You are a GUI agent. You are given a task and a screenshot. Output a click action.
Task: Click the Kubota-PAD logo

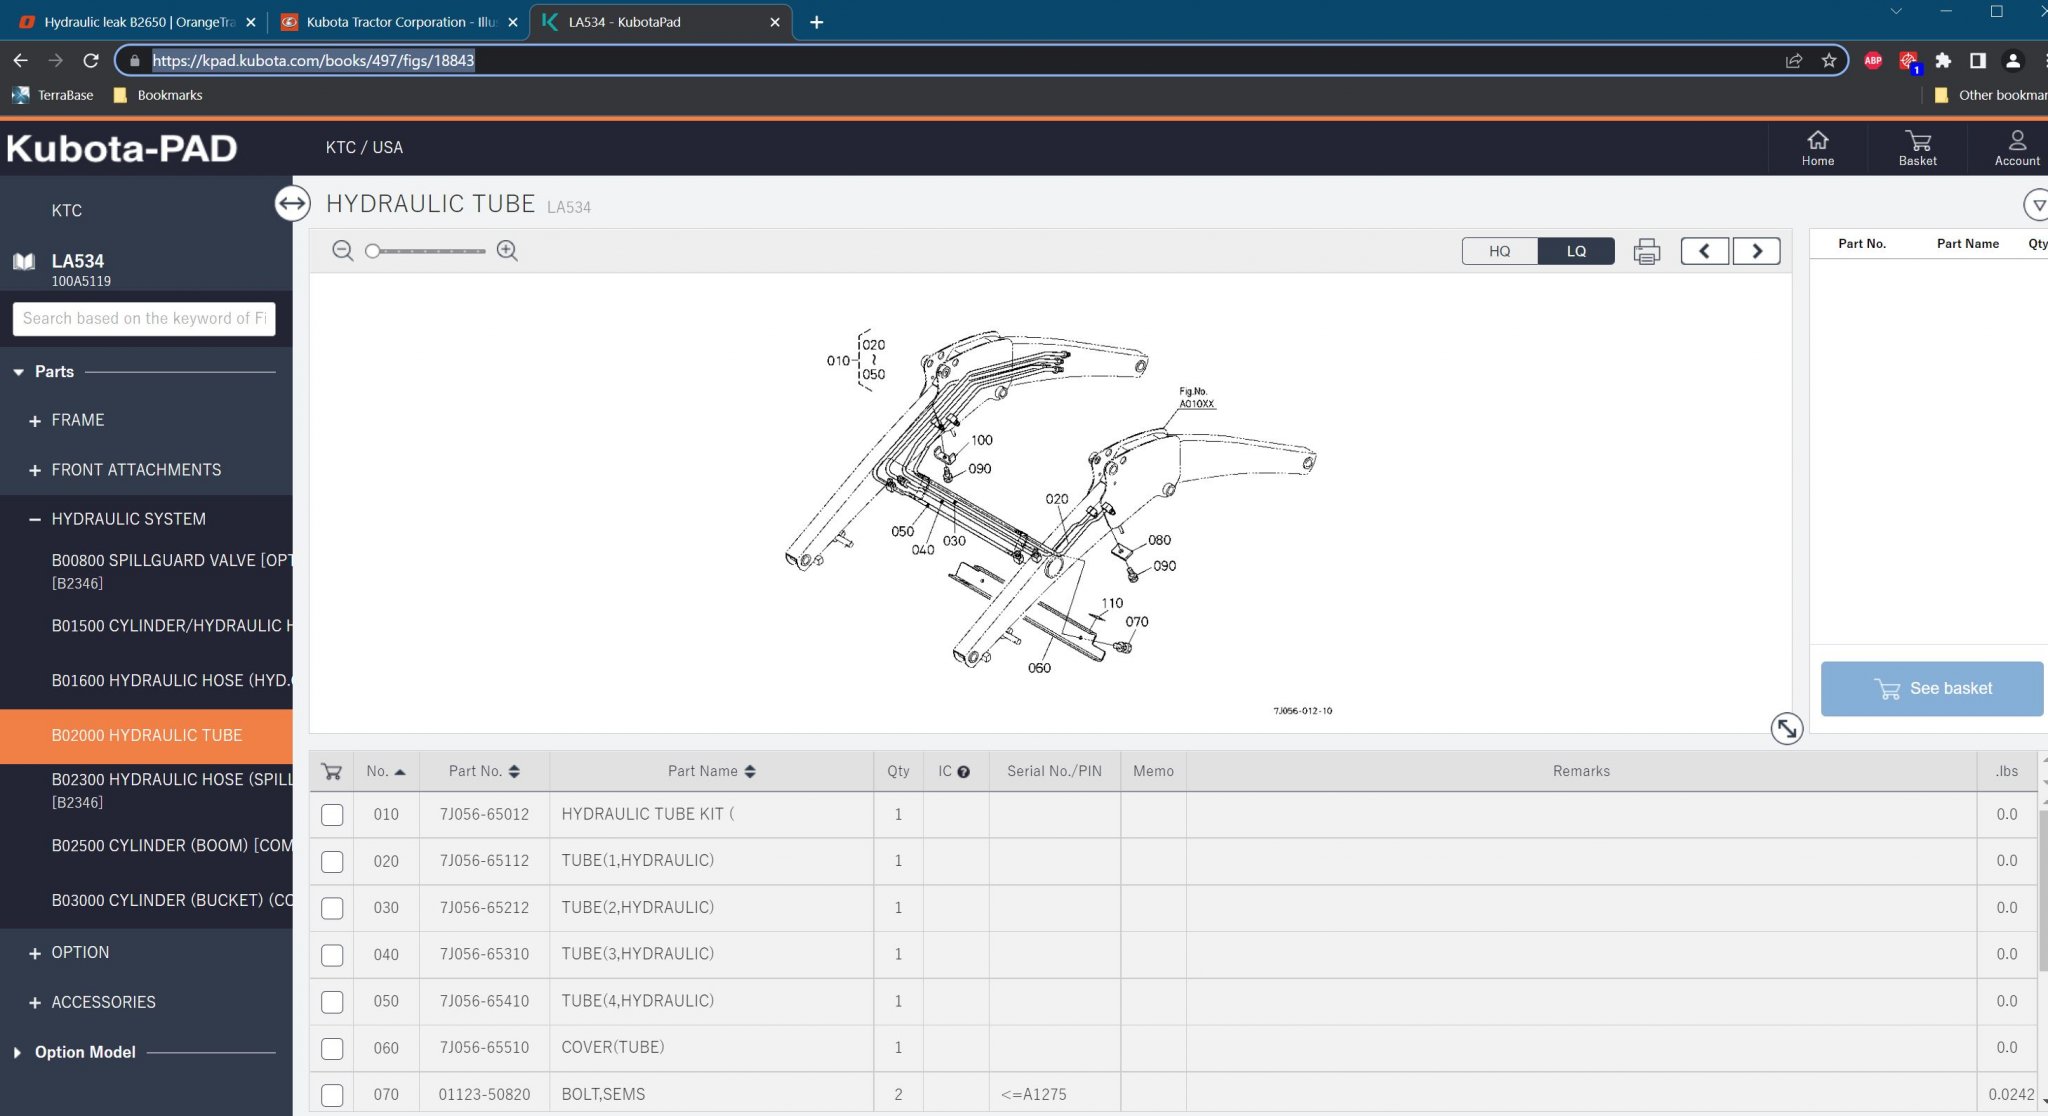coord(121,149)
